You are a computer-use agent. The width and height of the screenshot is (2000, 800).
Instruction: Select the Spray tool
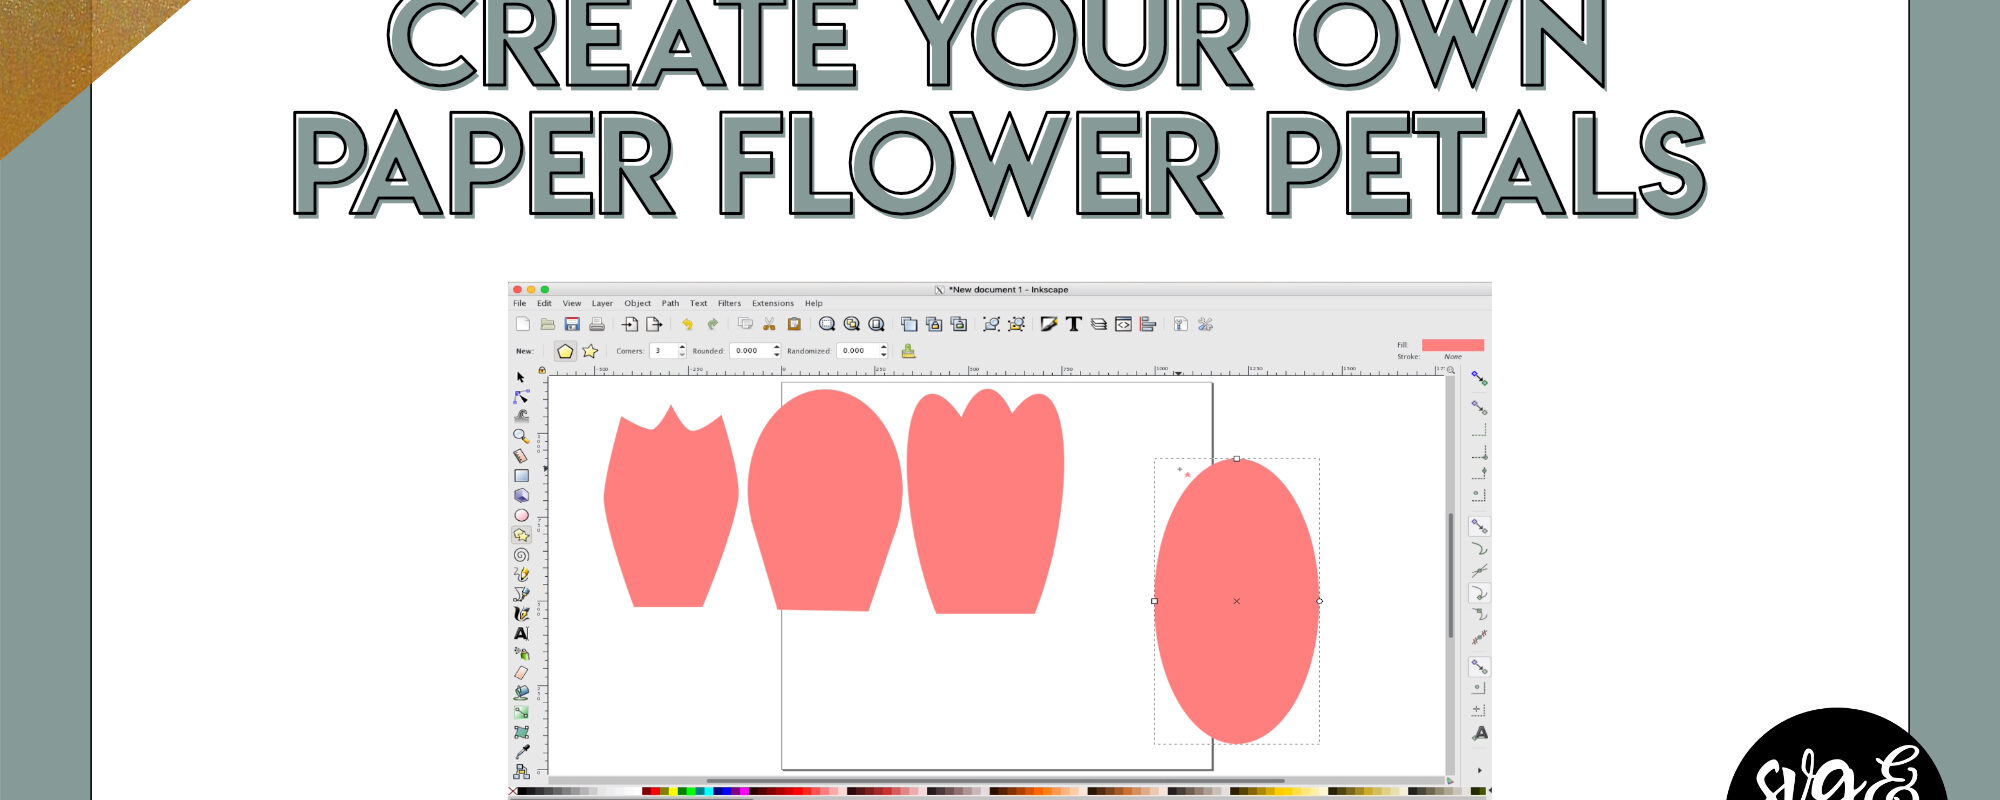[521, 653]
